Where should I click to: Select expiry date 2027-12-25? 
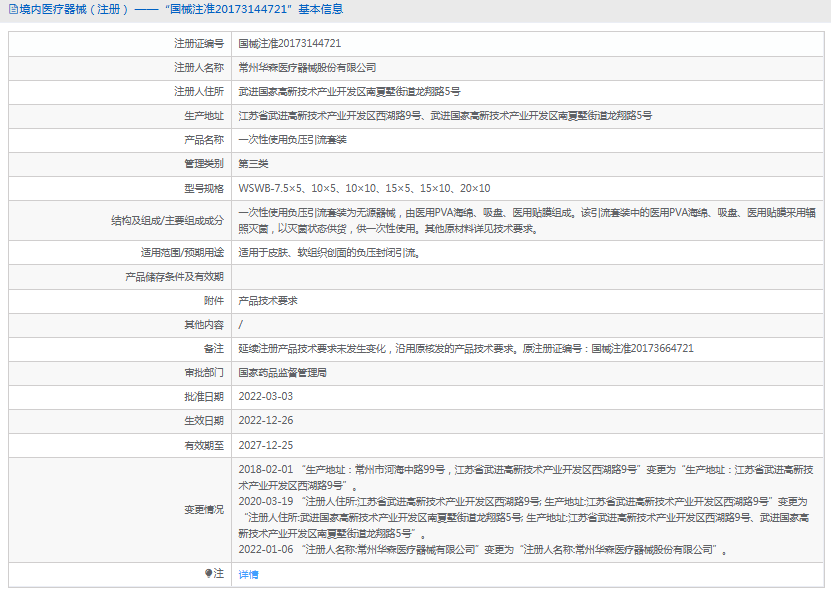(x=266, y=446)
